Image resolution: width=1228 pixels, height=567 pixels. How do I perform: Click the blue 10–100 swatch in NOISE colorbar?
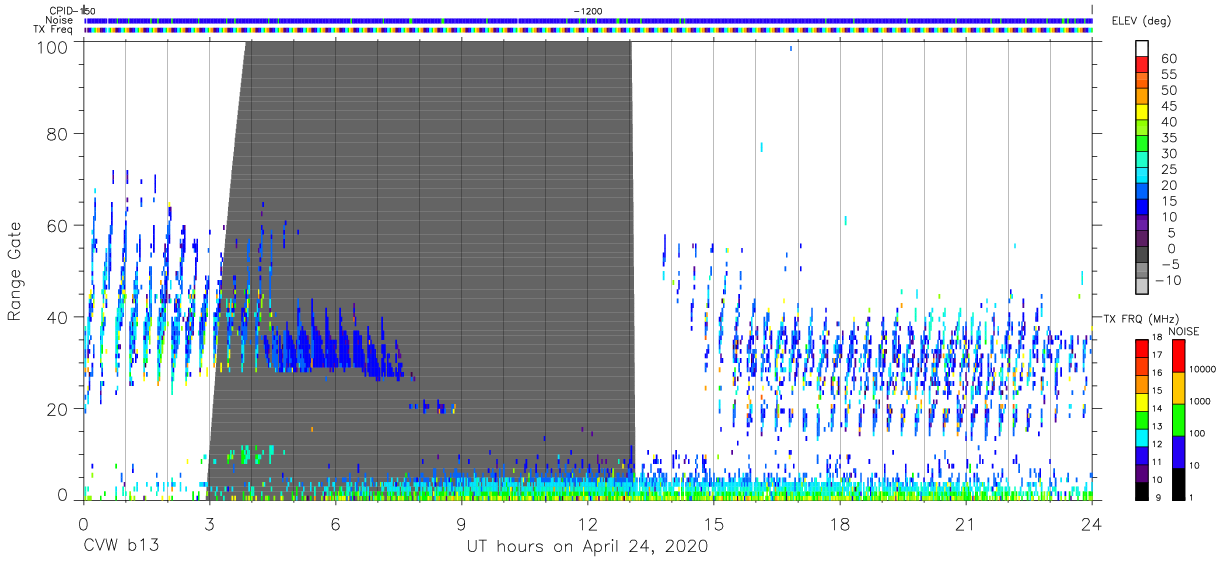(1177, 451)
